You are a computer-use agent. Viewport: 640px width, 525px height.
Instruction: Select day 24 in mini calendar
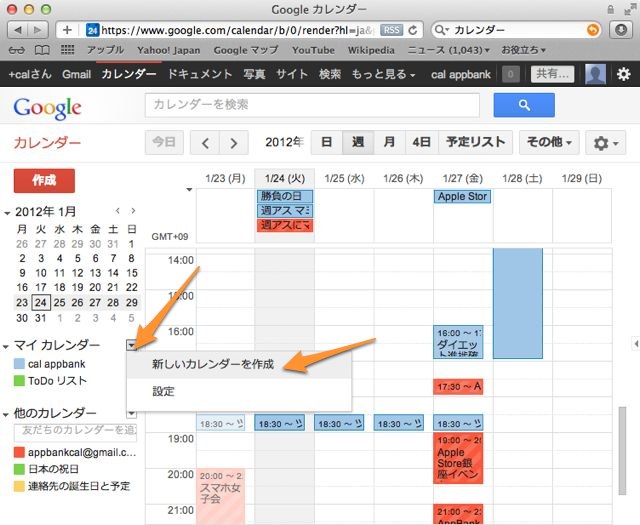pyautogui.click(x=41, y=303)
